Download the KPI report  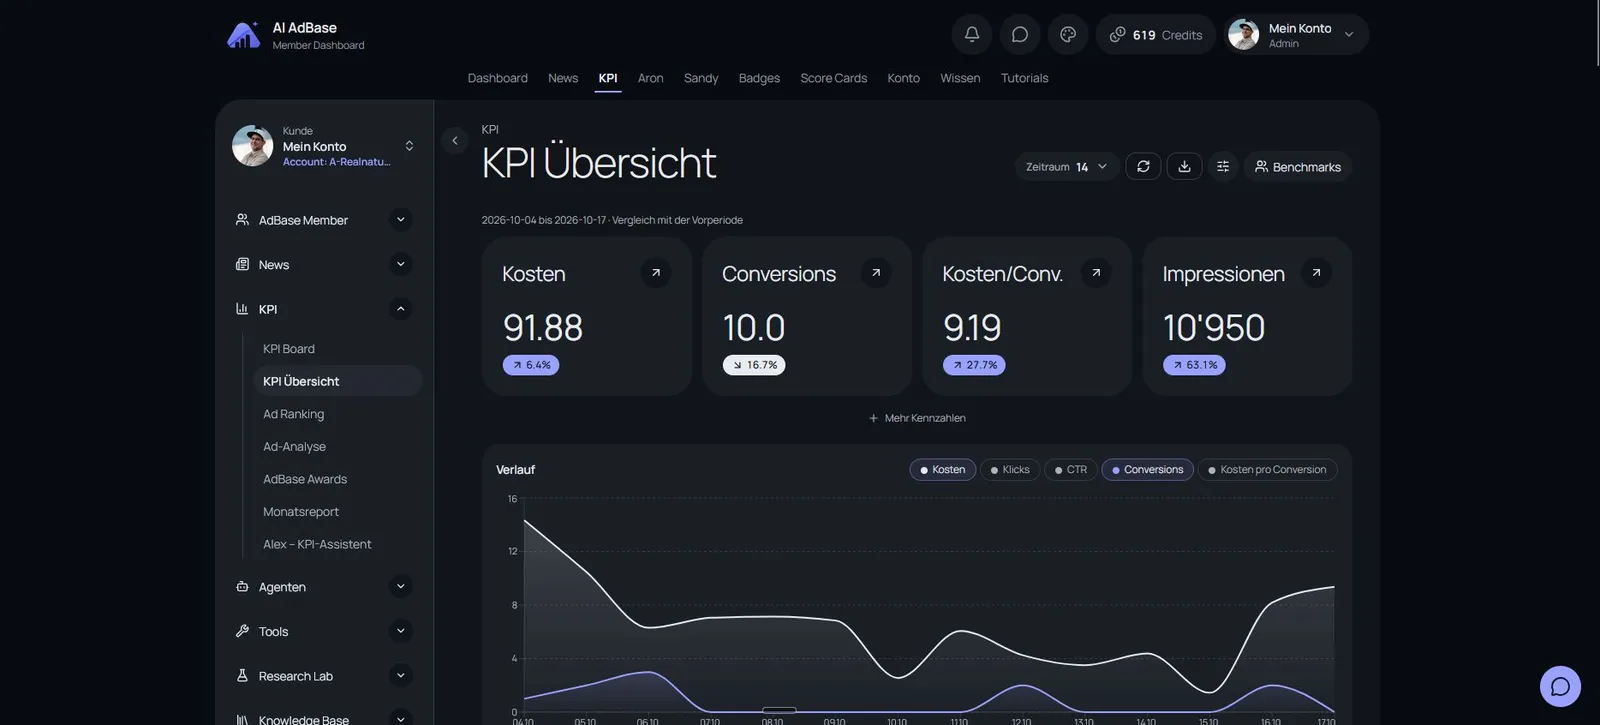tap(1184, 166)
